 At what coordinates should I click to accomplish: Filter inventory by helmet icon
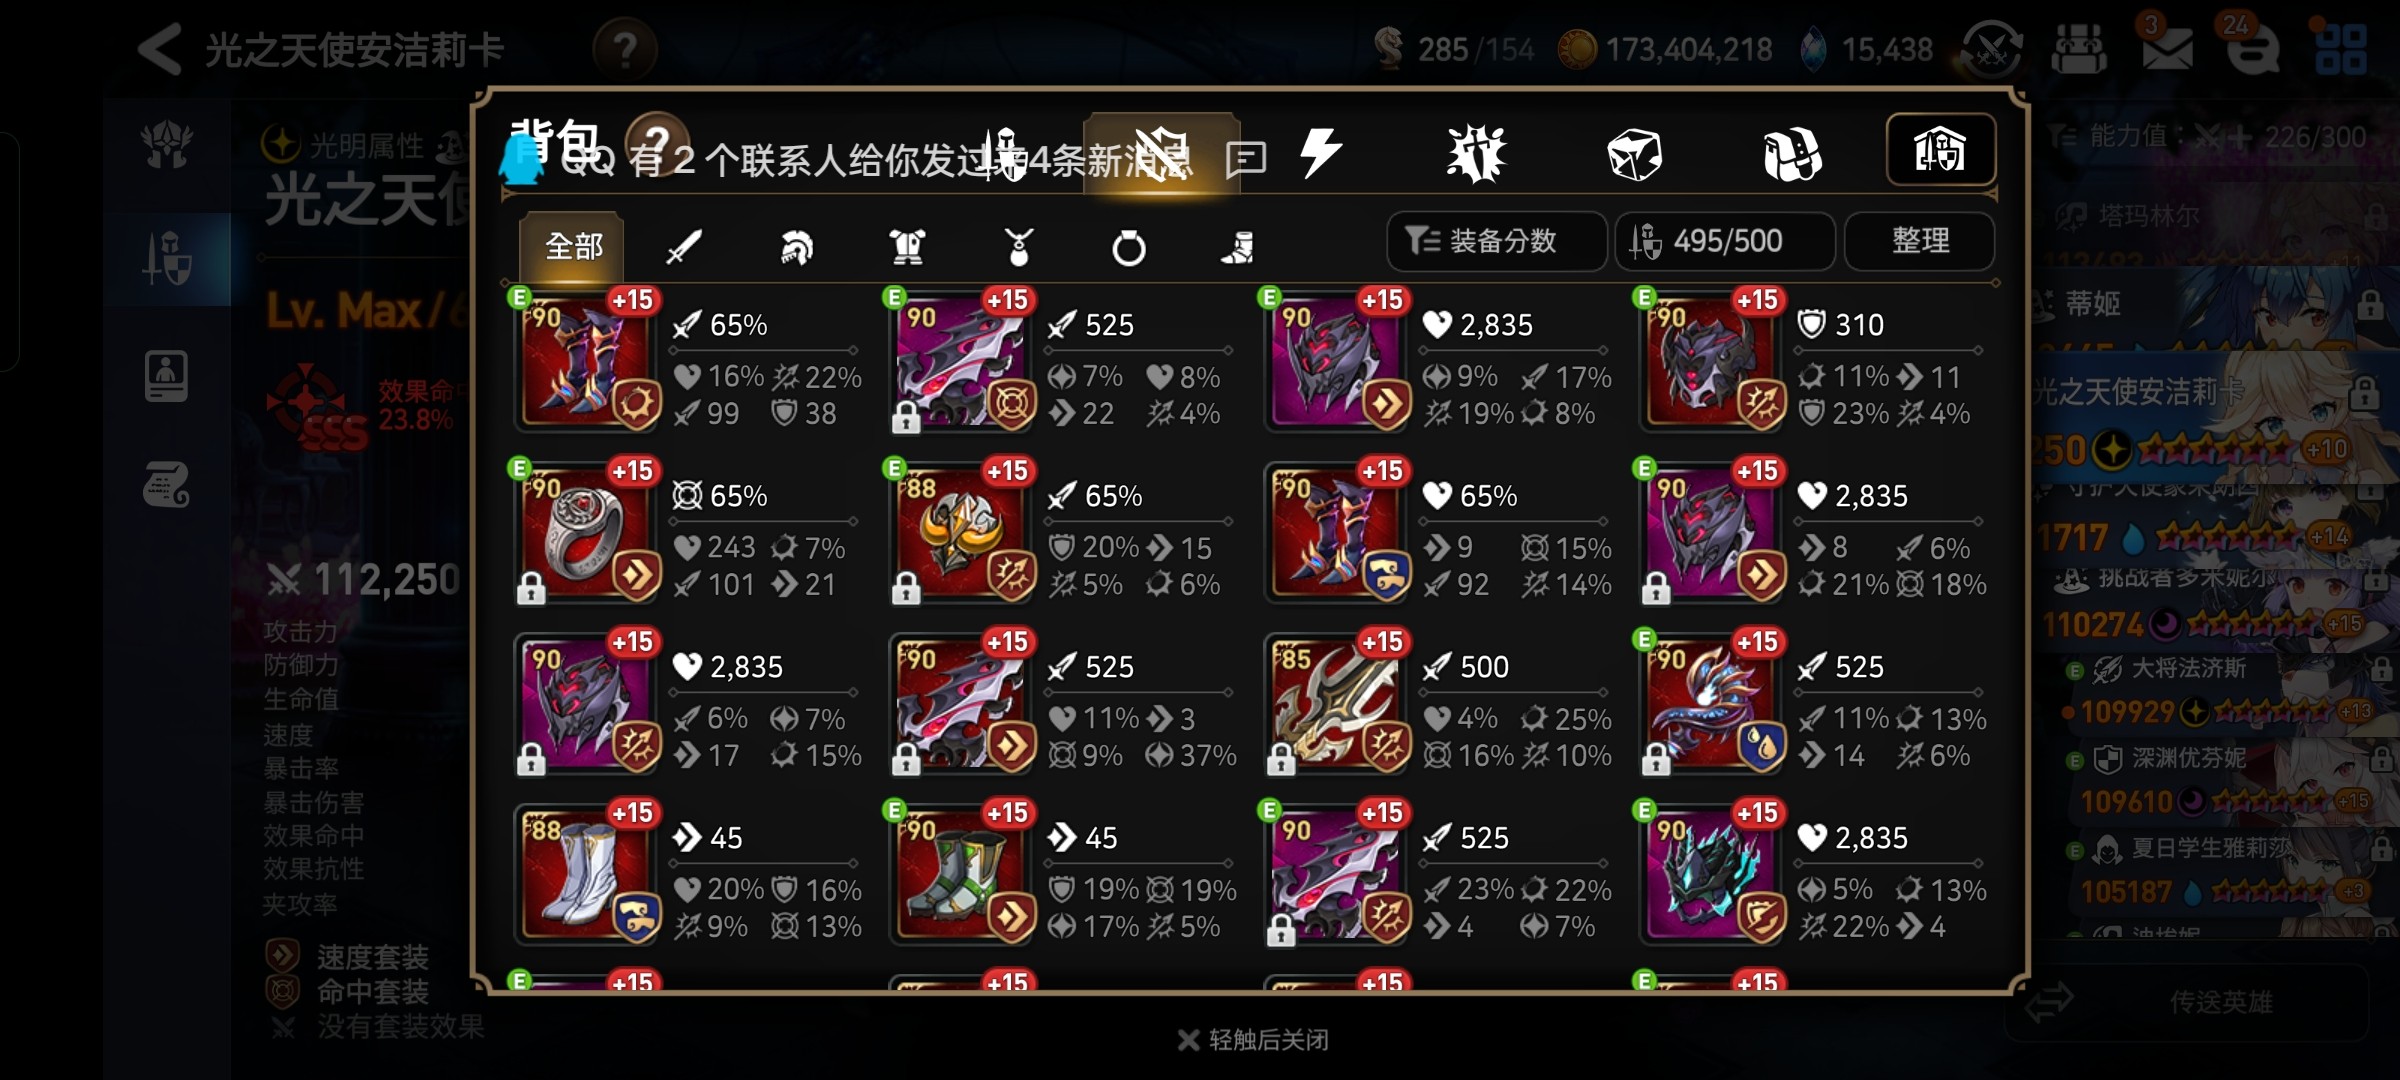click(x=796, y=246)
